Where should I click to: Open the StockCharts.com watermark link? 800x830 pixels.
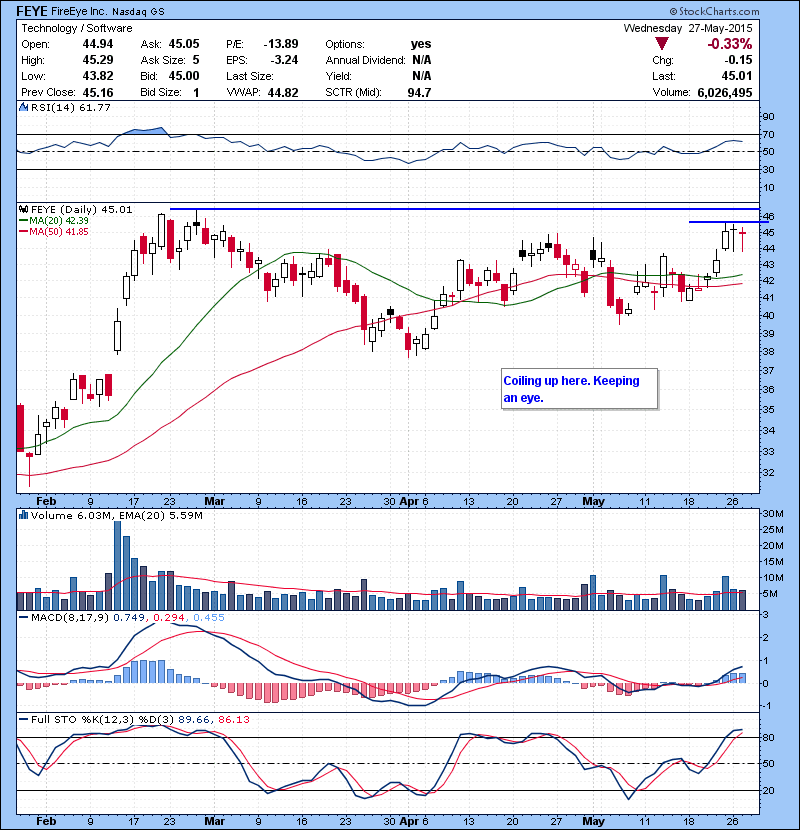pos(718,11)
